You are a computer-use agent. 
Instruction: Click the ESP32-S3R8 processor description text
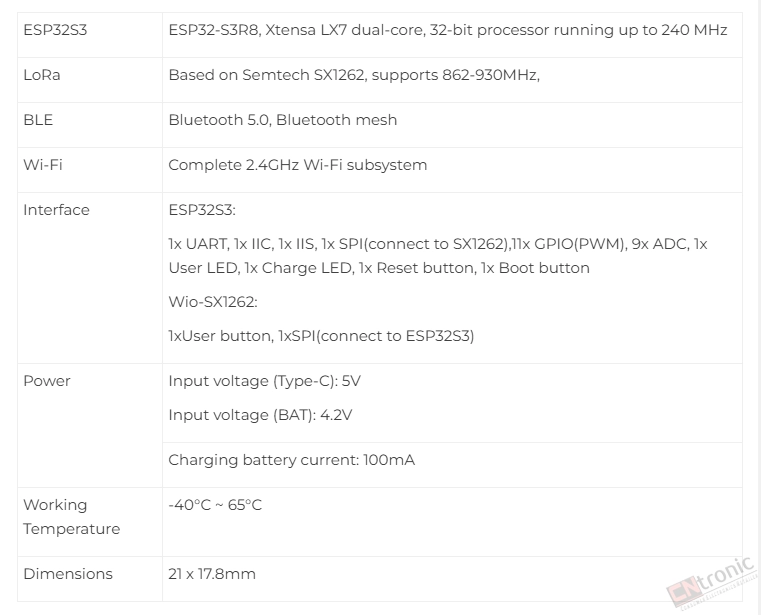point(447,30)
